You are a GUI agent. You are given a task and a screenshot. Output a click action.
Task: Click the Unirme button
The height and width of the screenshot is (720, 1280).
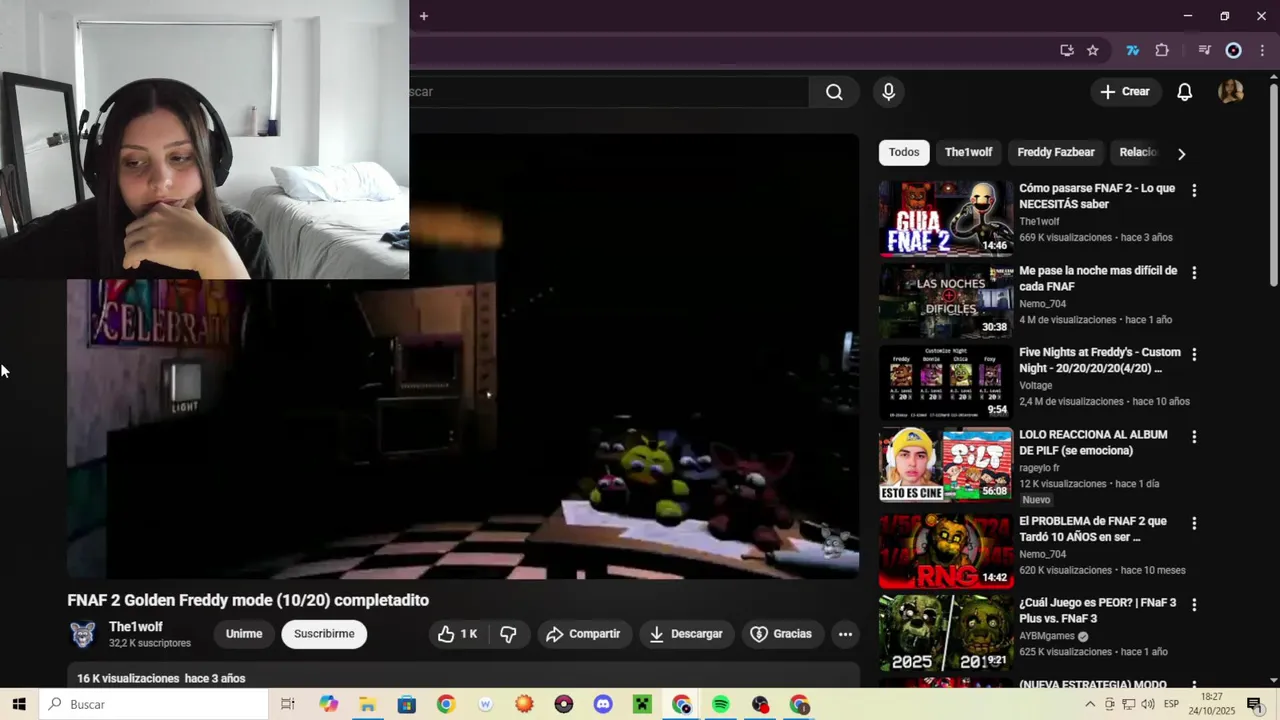[244, 634]
